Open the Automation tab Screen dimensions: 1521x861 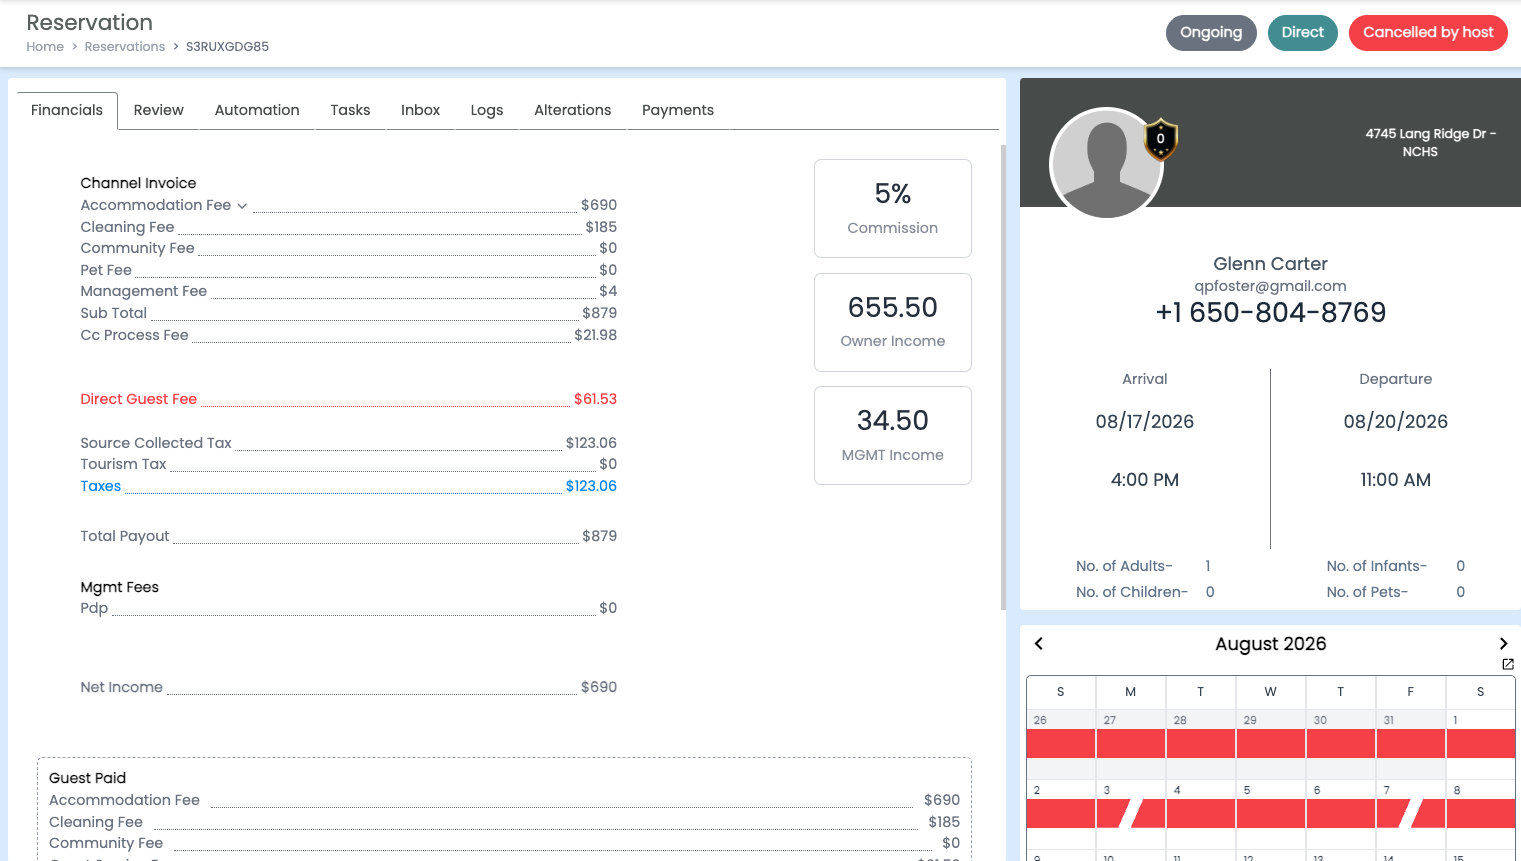click(x=257, y=110)
